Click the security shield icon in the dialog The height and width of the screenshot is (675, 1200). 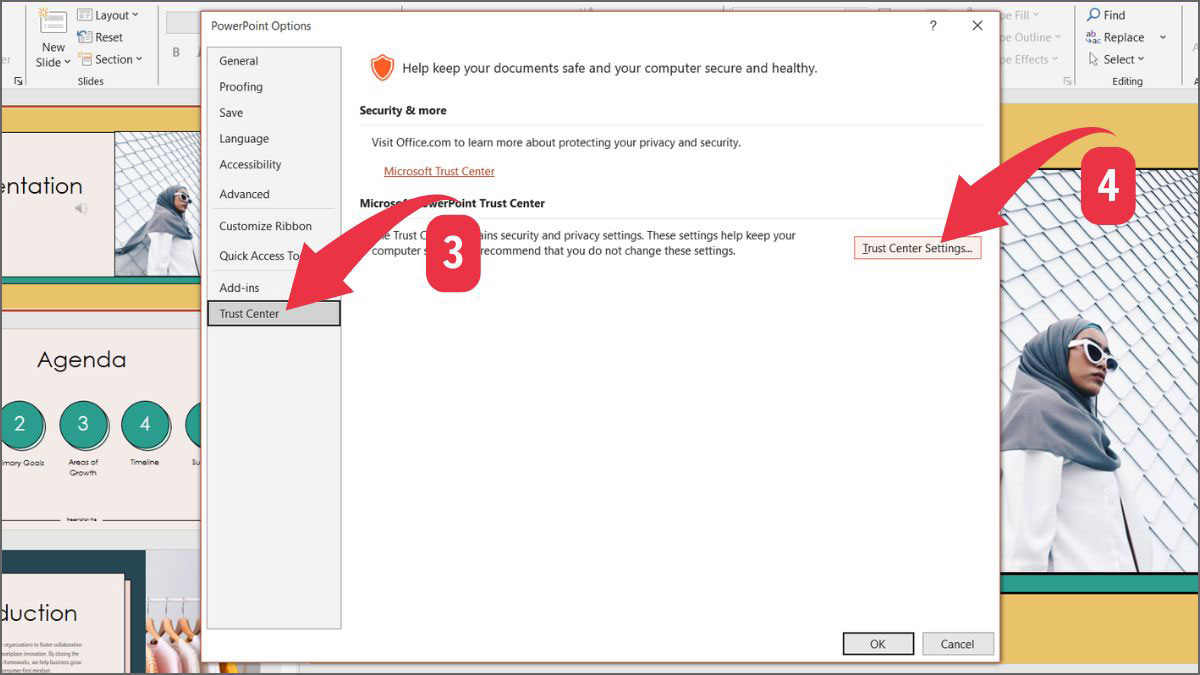tap(381, 67)
